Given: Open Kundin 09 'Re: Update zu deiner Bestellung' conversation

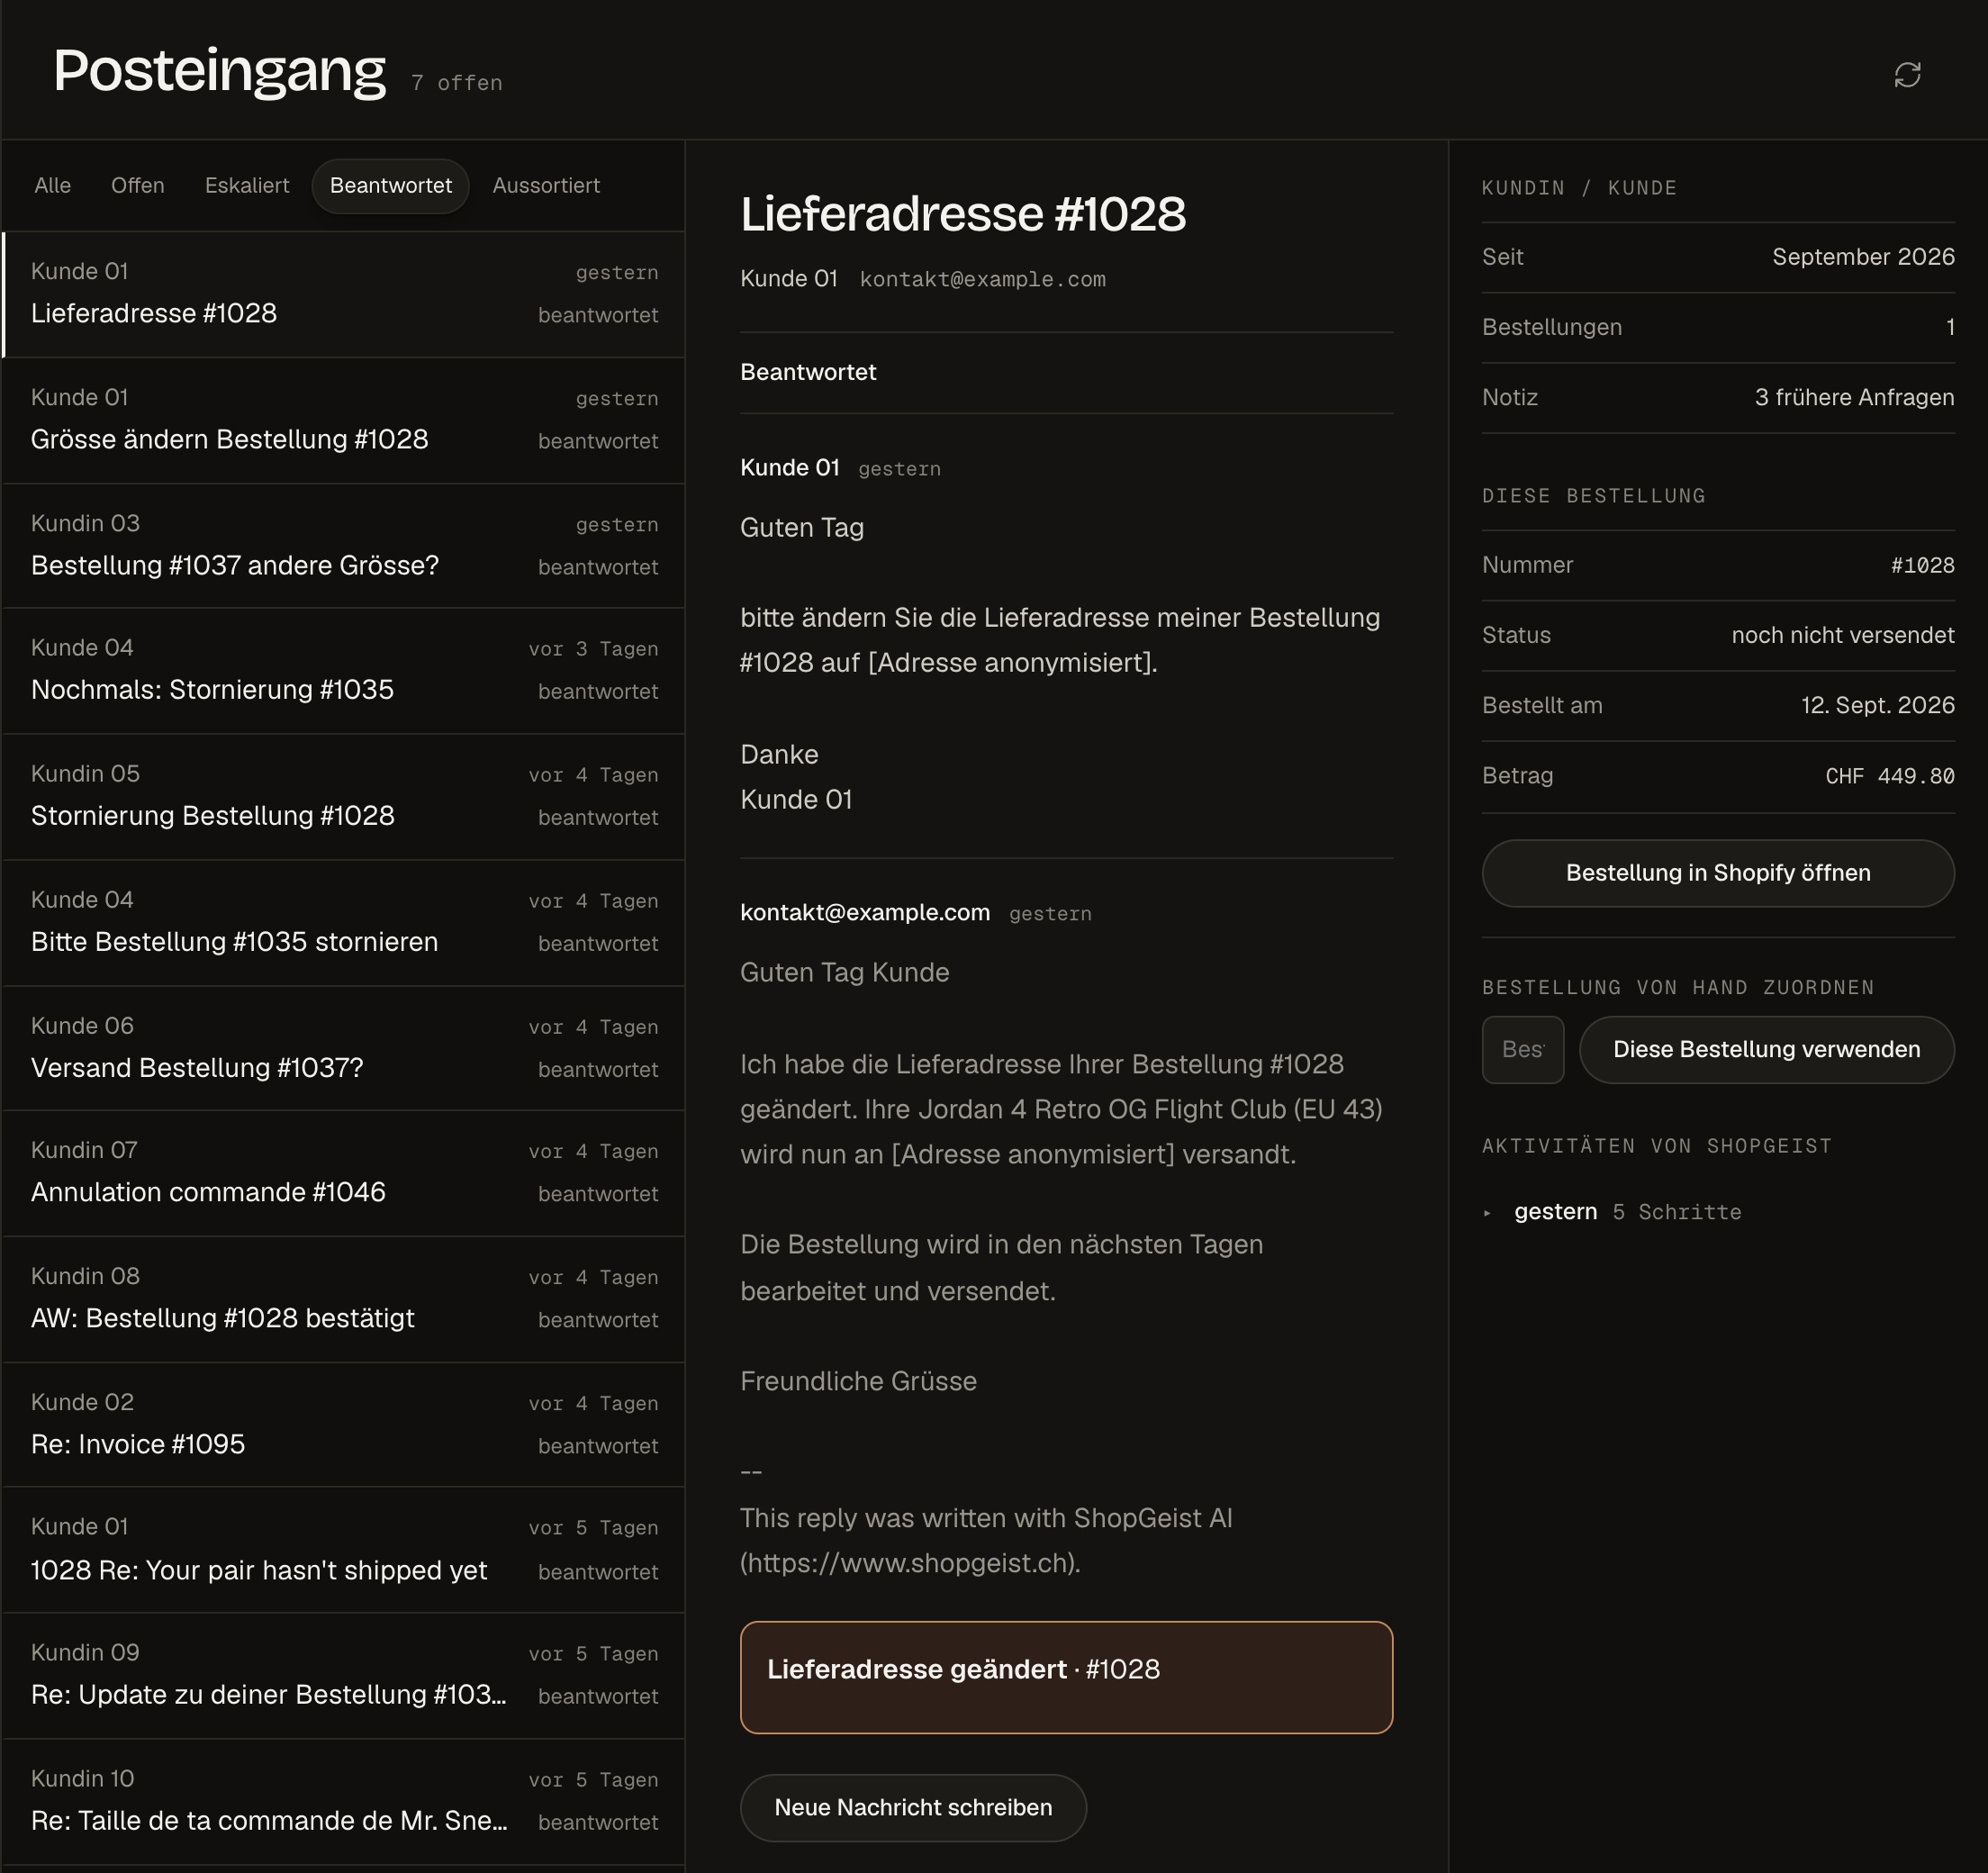Looking at the screenshot, I should click(x=343, y=1676).
